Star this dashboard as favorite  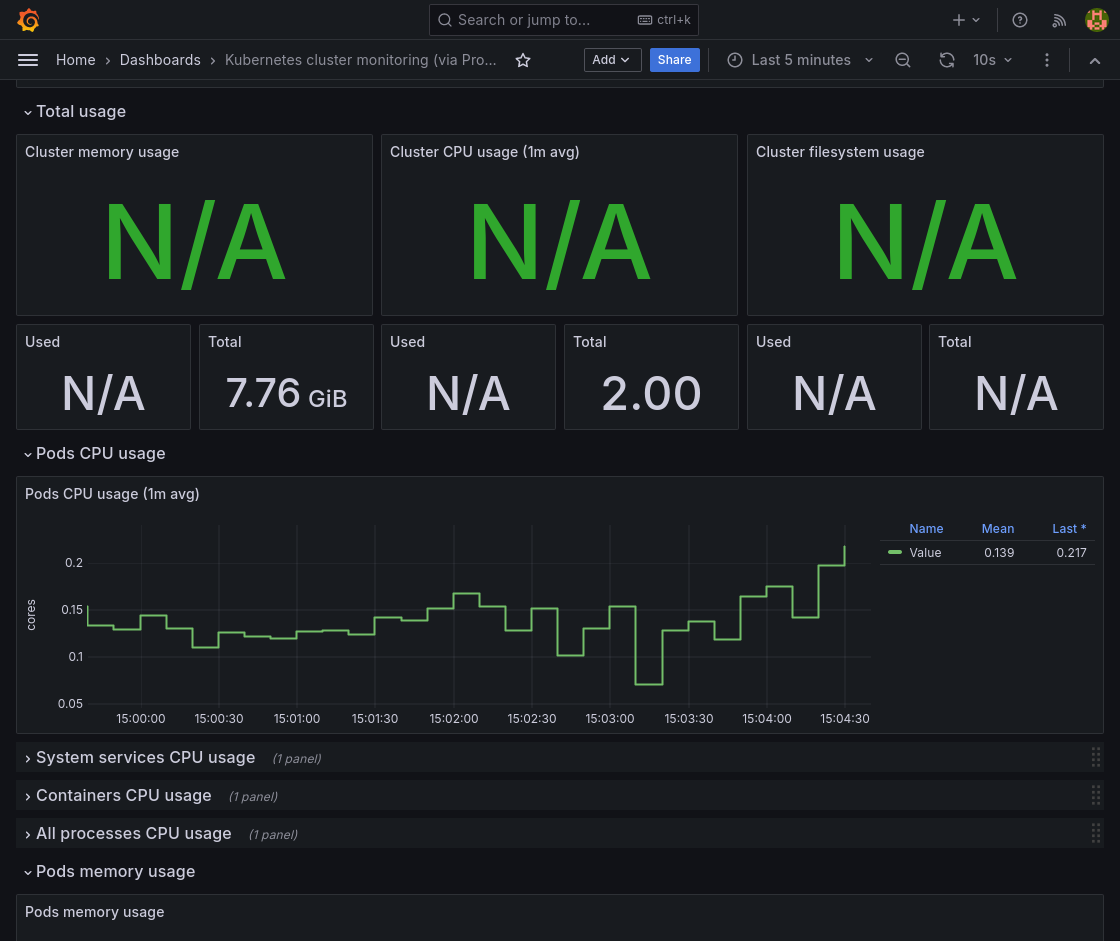(523, 60)
